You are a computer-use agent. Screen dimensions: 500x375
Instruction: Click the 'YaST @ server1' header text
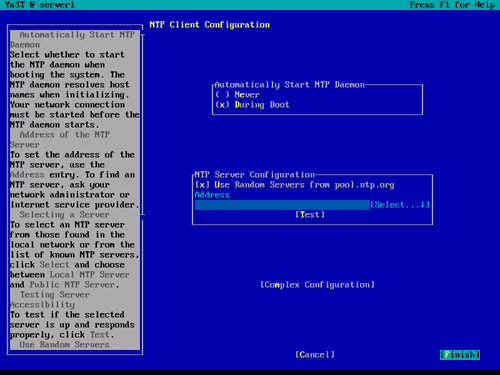click(40, 5)
